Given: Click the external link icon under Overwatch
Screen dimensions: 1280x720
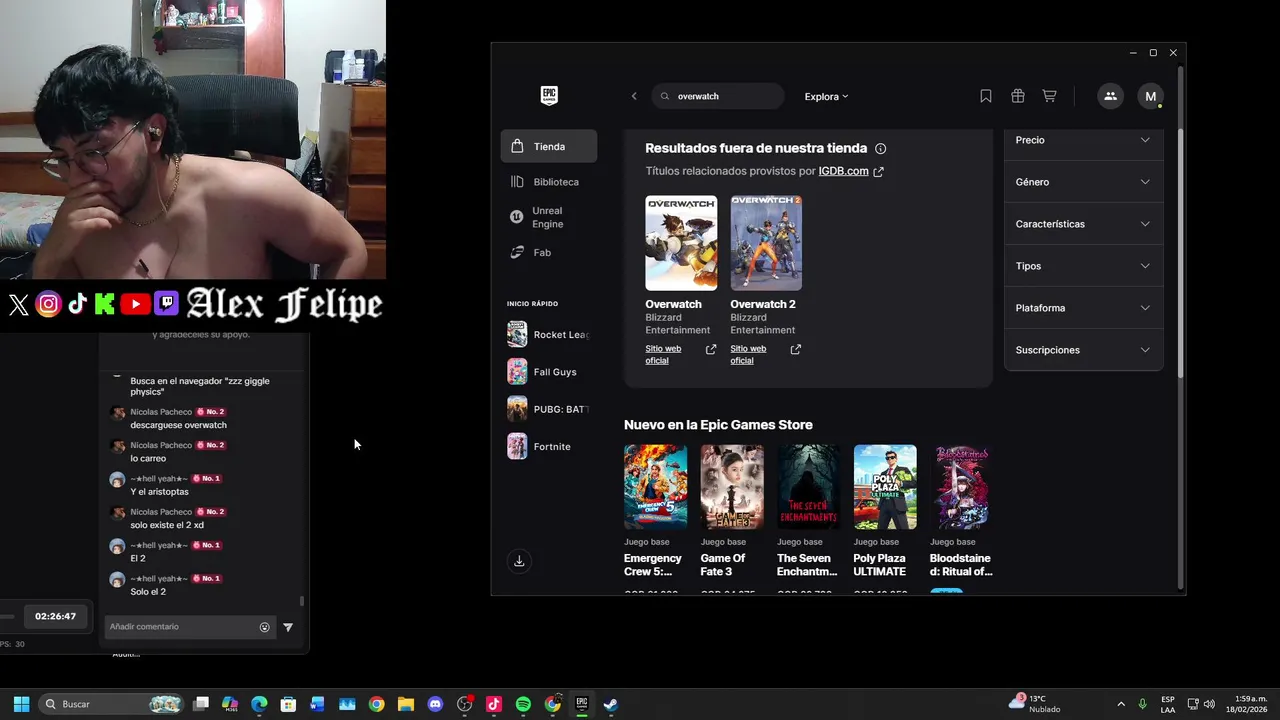Looking at the screenshot, I should pos(711,349).
